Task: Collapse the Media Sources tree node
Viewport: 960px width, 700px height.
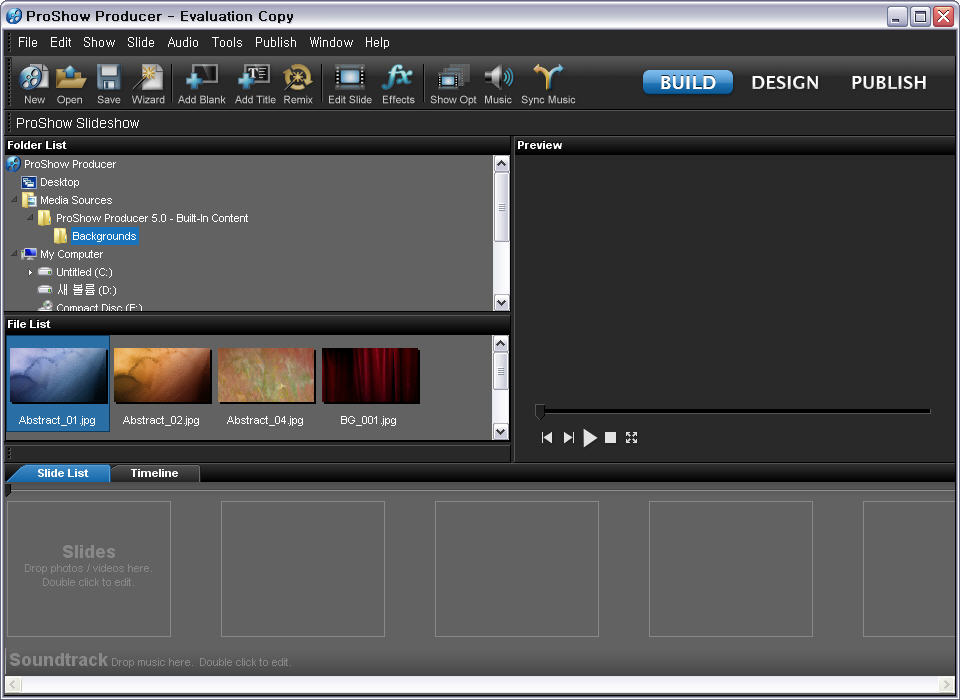Action: (14, 200)
